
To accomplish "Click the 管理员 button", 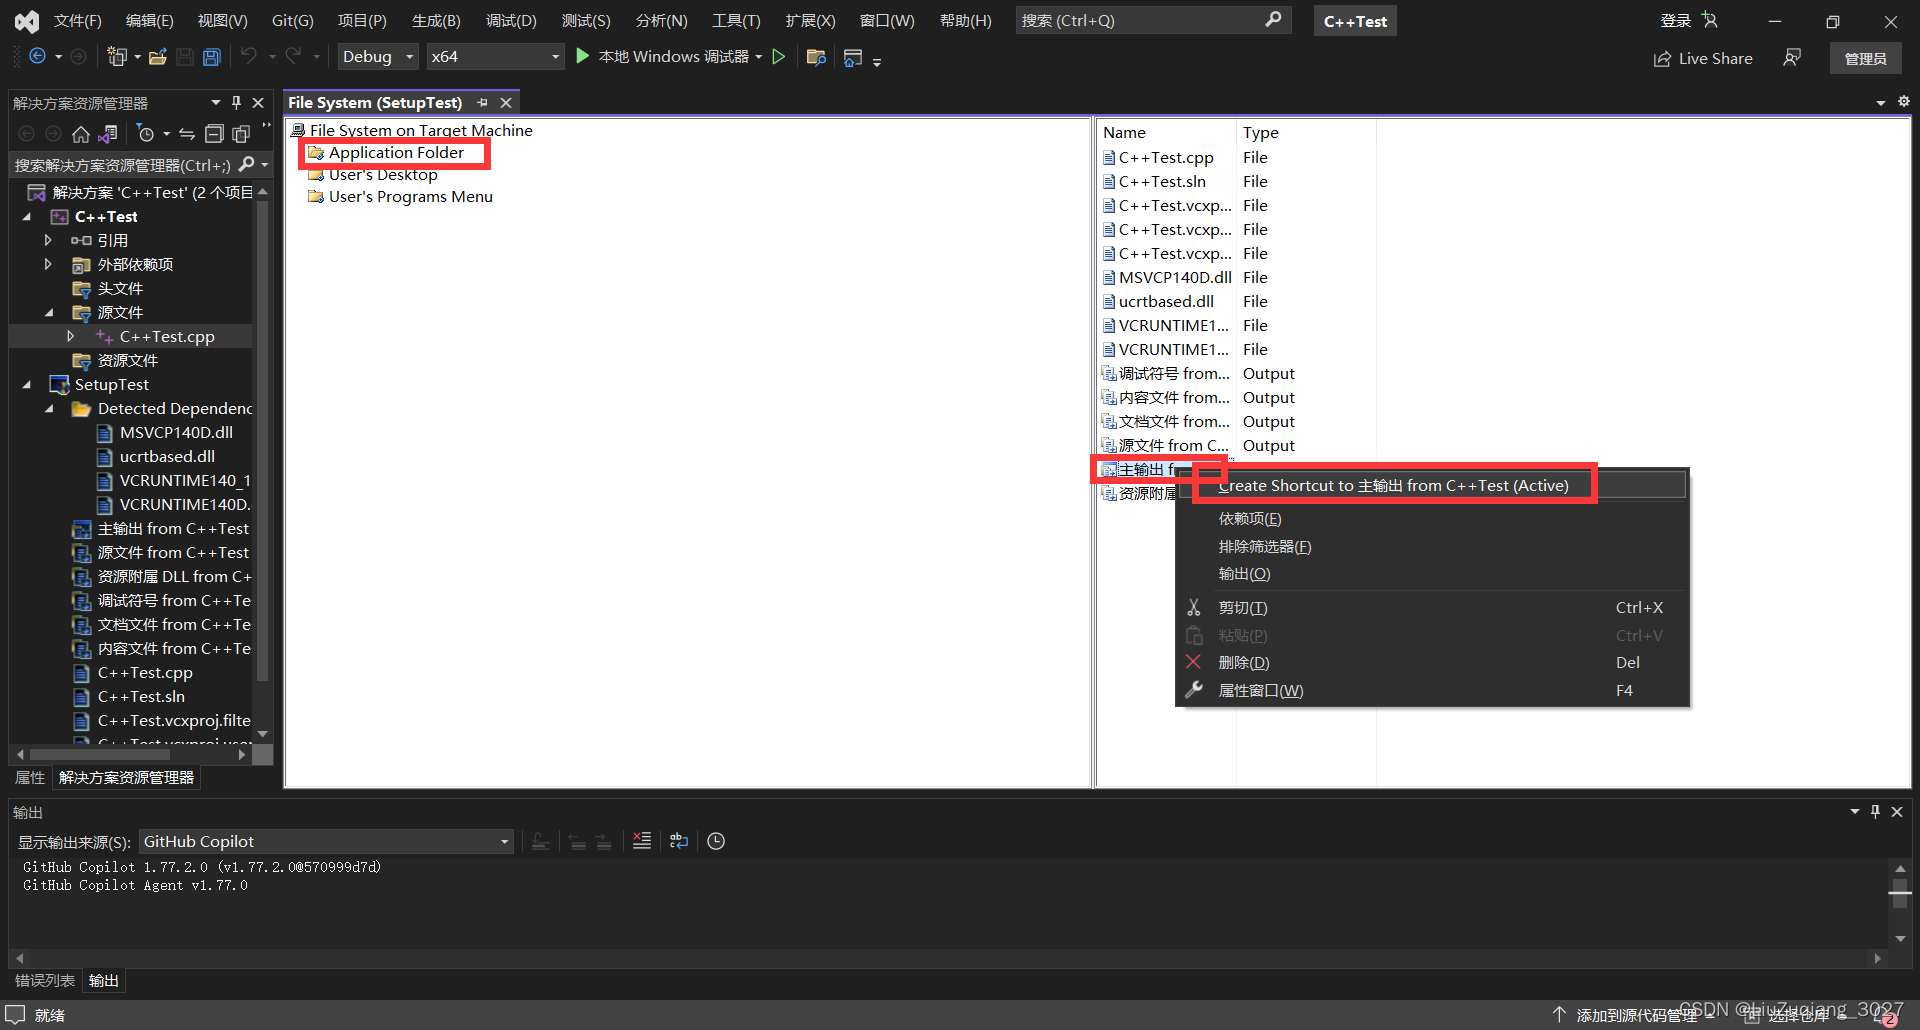I will point(1865,58).
